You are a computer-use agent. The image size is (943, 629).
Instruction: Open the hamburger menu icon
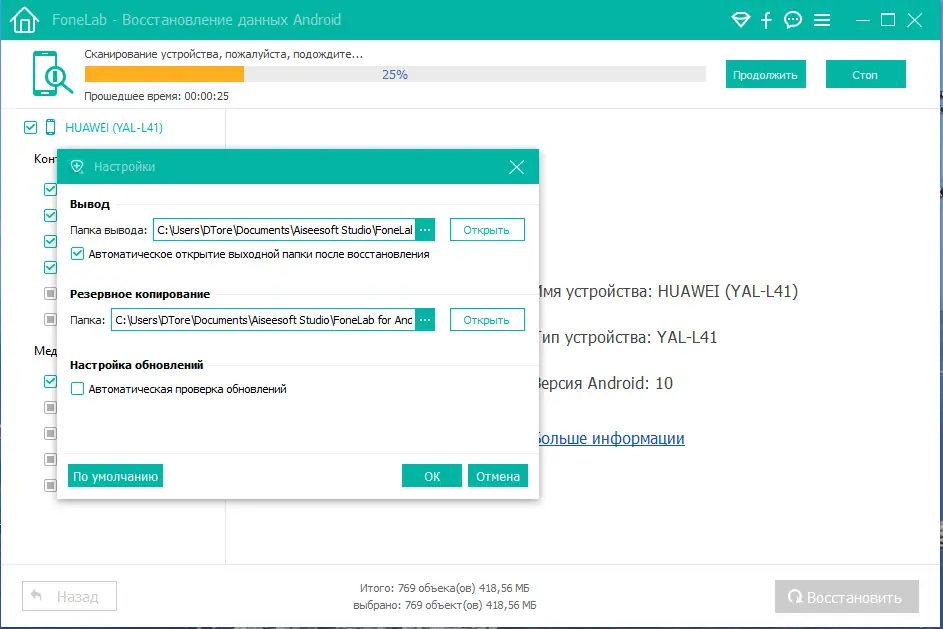click(822, 20)
